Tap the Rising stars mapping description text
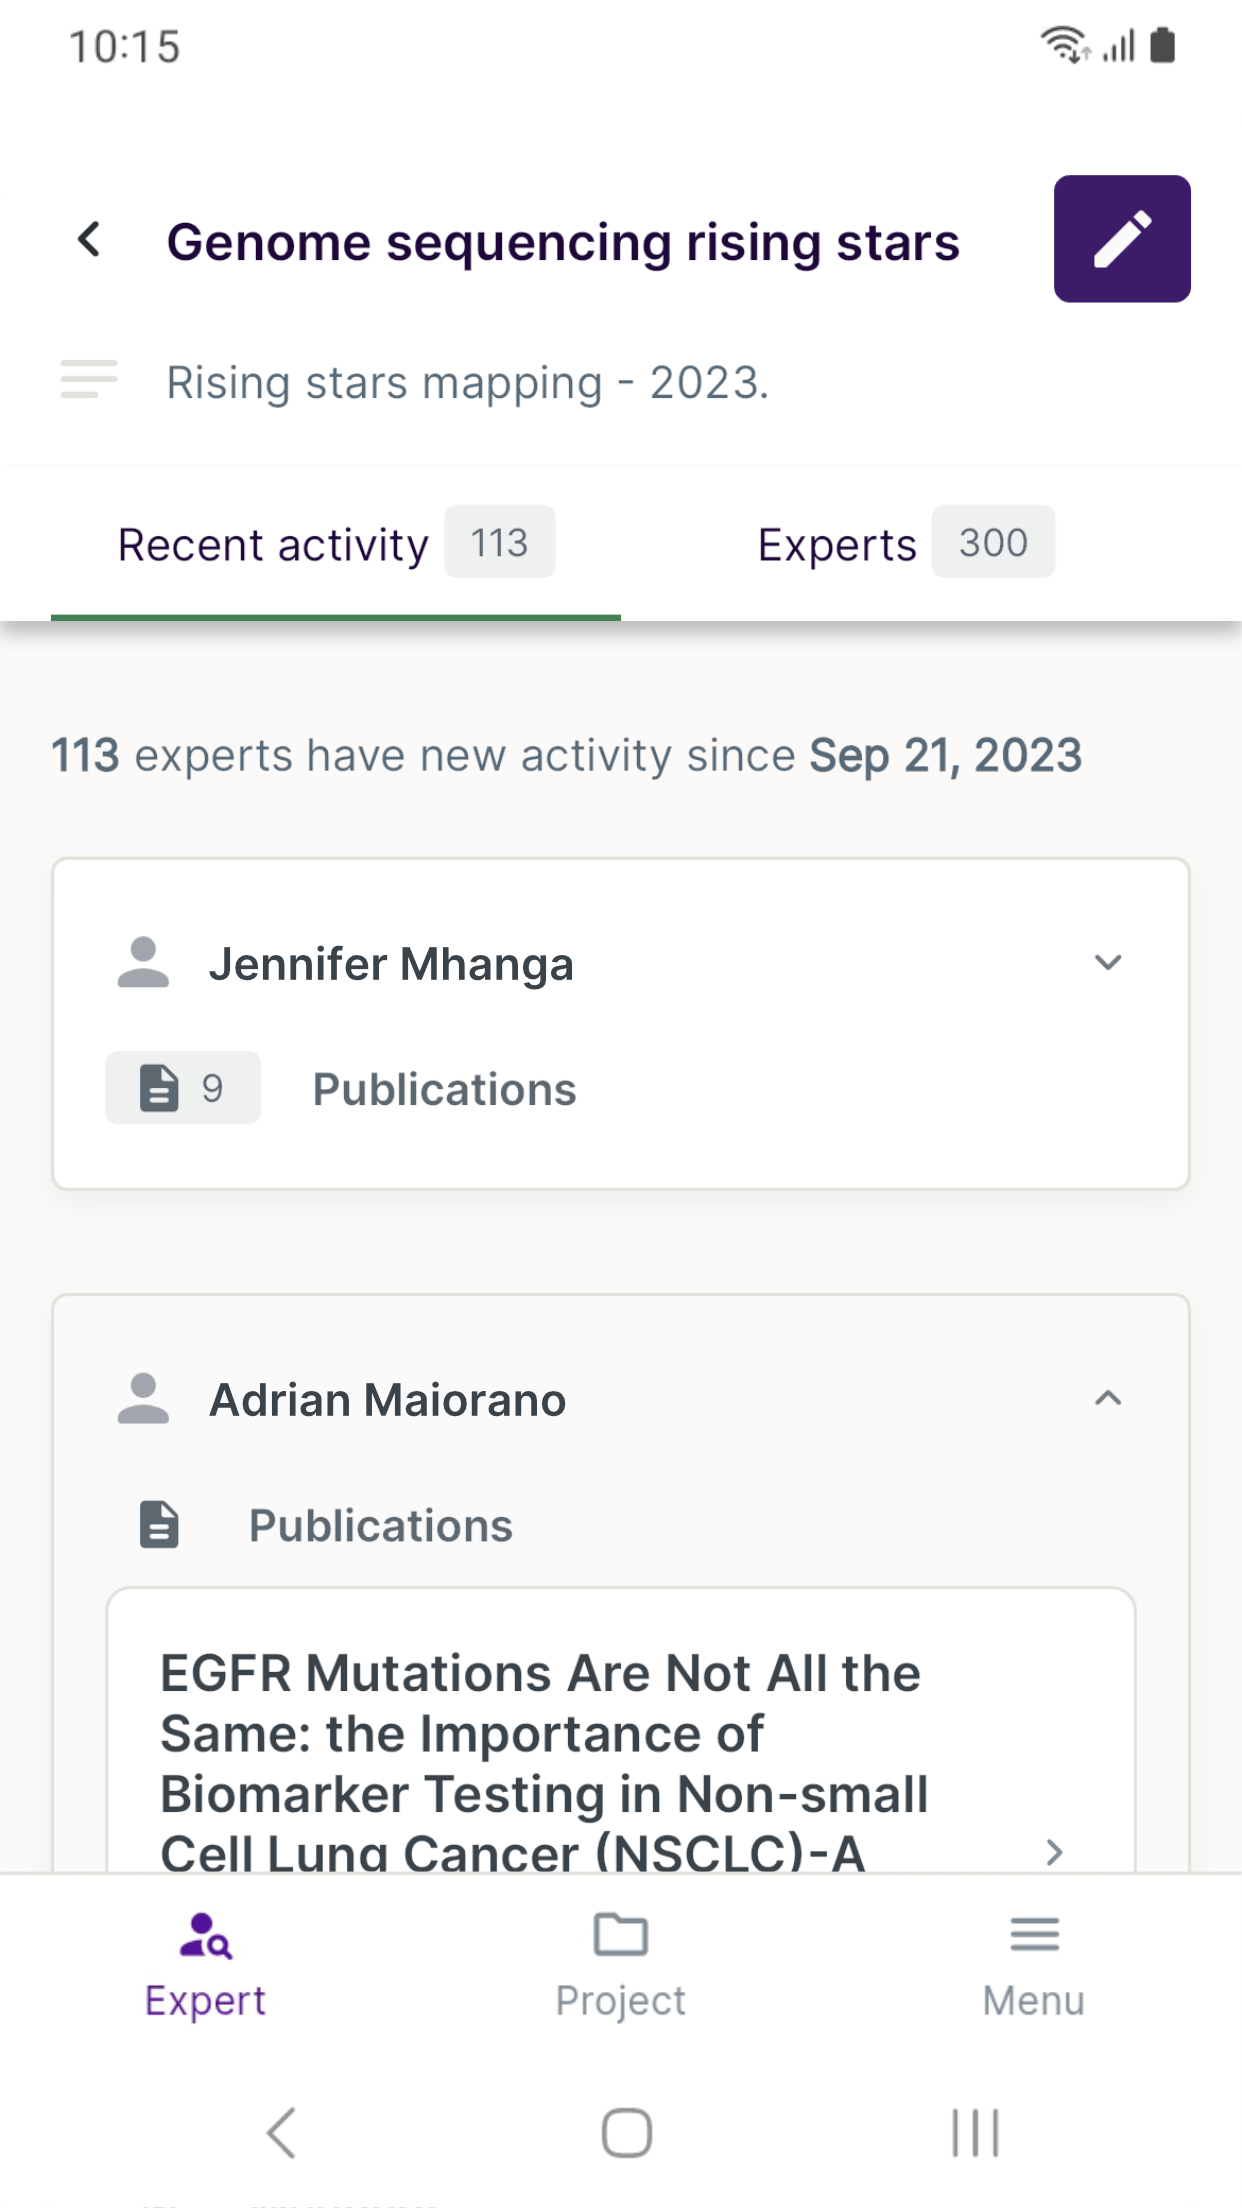 (468, 383)
